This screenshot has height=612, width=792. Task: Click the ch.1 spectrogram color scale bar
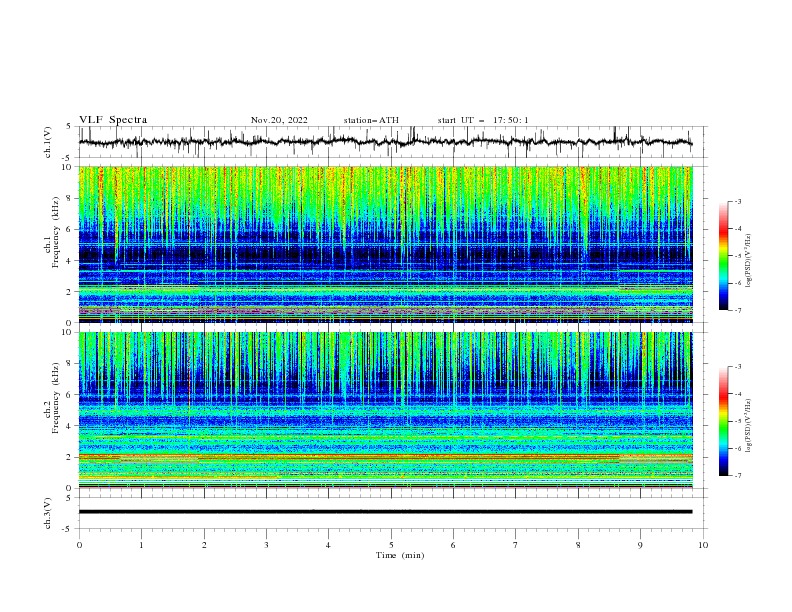[724, 256]
